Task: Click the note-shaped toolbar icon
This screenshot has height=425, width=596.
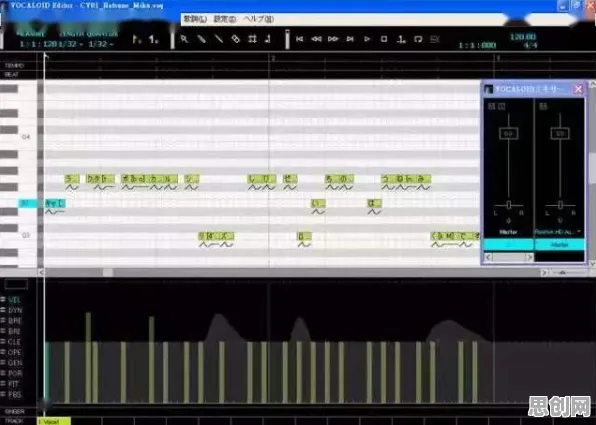Action: pyautogui.click(x=268, y=39)
